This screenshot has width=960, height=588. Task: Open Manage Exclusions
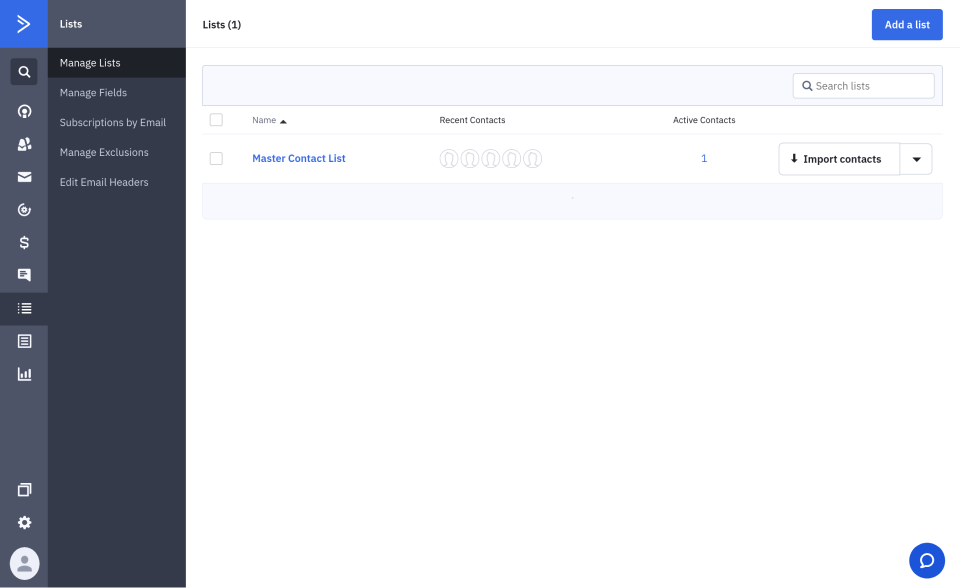point(104,152)
